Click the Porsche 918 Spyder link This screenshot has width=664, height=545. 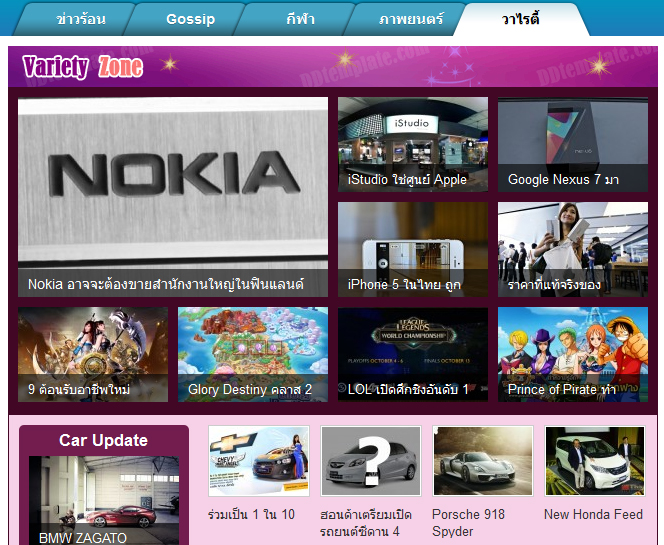tap(468, 523)
